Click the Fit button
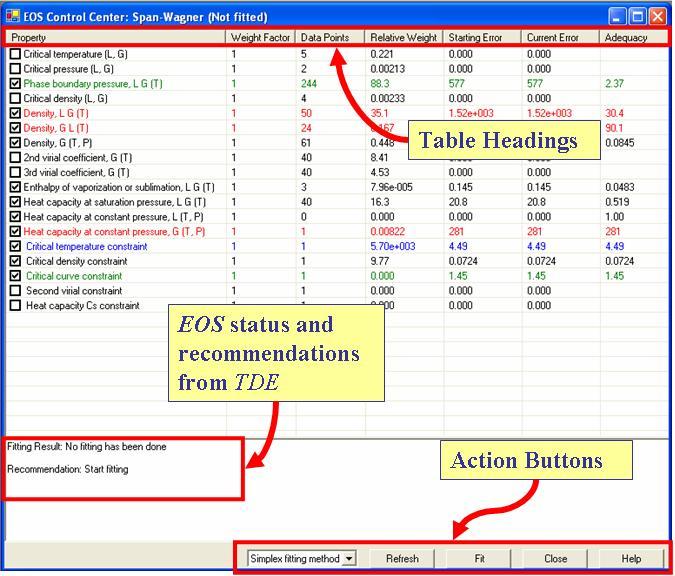This screenshot has height=576, width=675. coord(479,559)
